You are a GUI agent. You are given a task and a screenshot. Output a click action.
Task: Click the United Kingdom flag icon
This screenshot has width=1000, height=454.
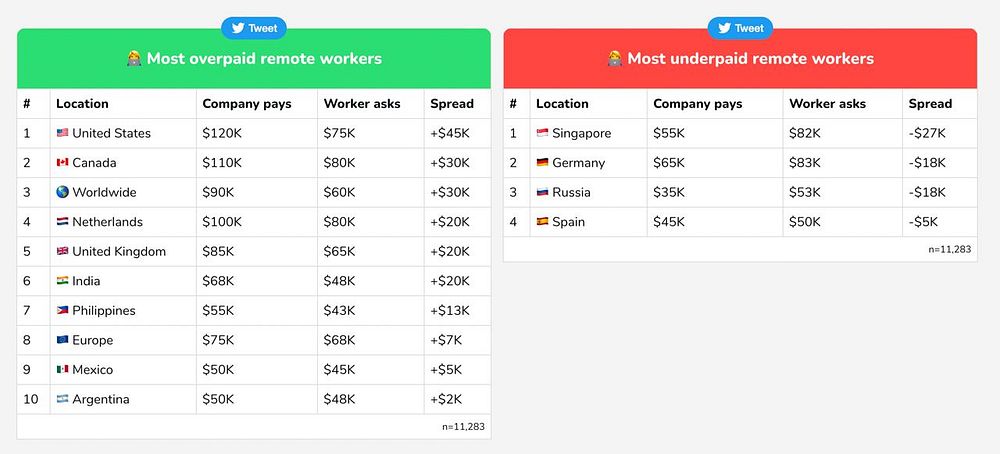pos(62,251)
